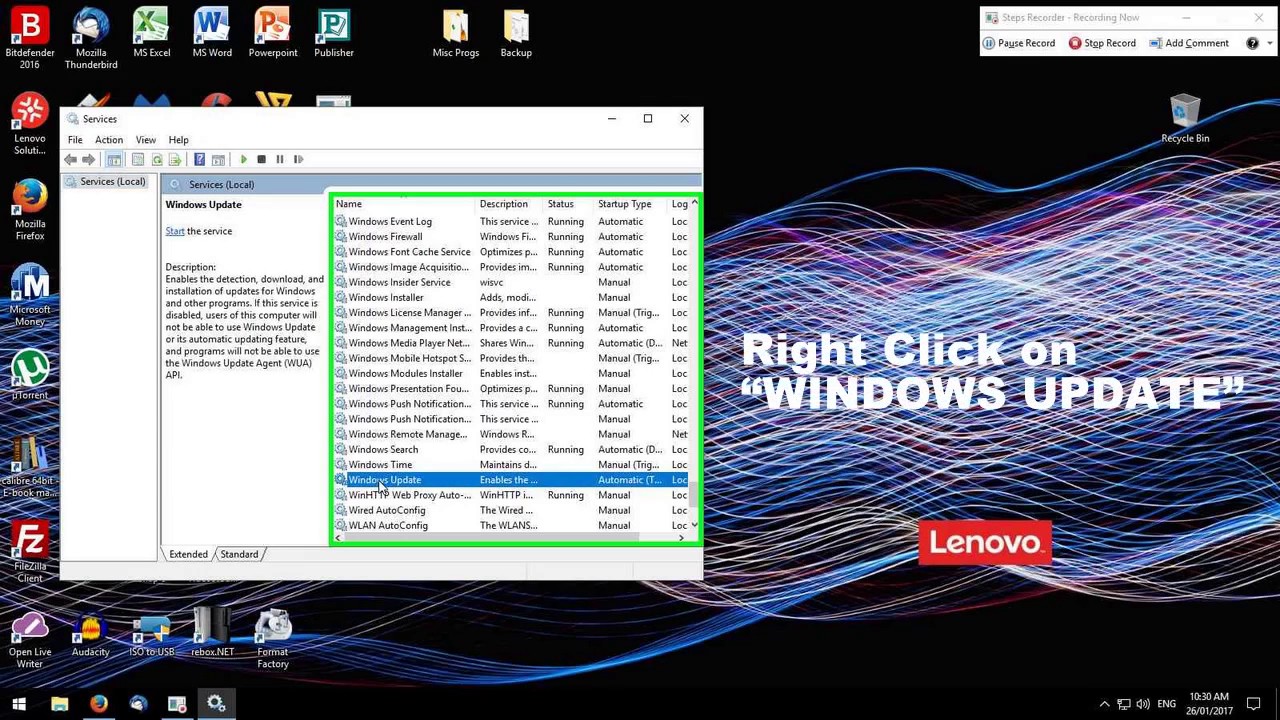Screen dimensions: 1280x720
Task: Open the View menu in Services
Action: point(146,140)
